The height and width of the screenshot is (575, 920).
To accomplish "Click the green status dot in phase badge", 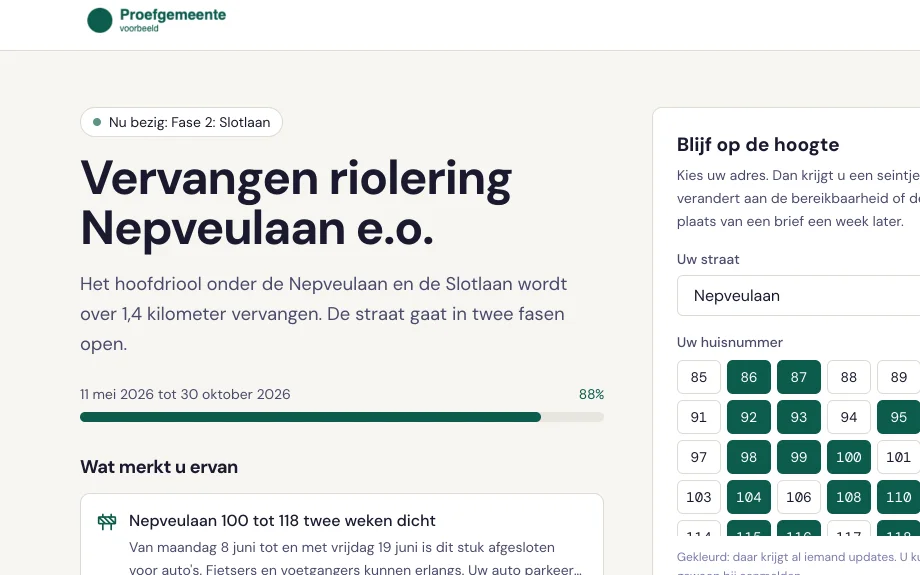I will 97,122.
